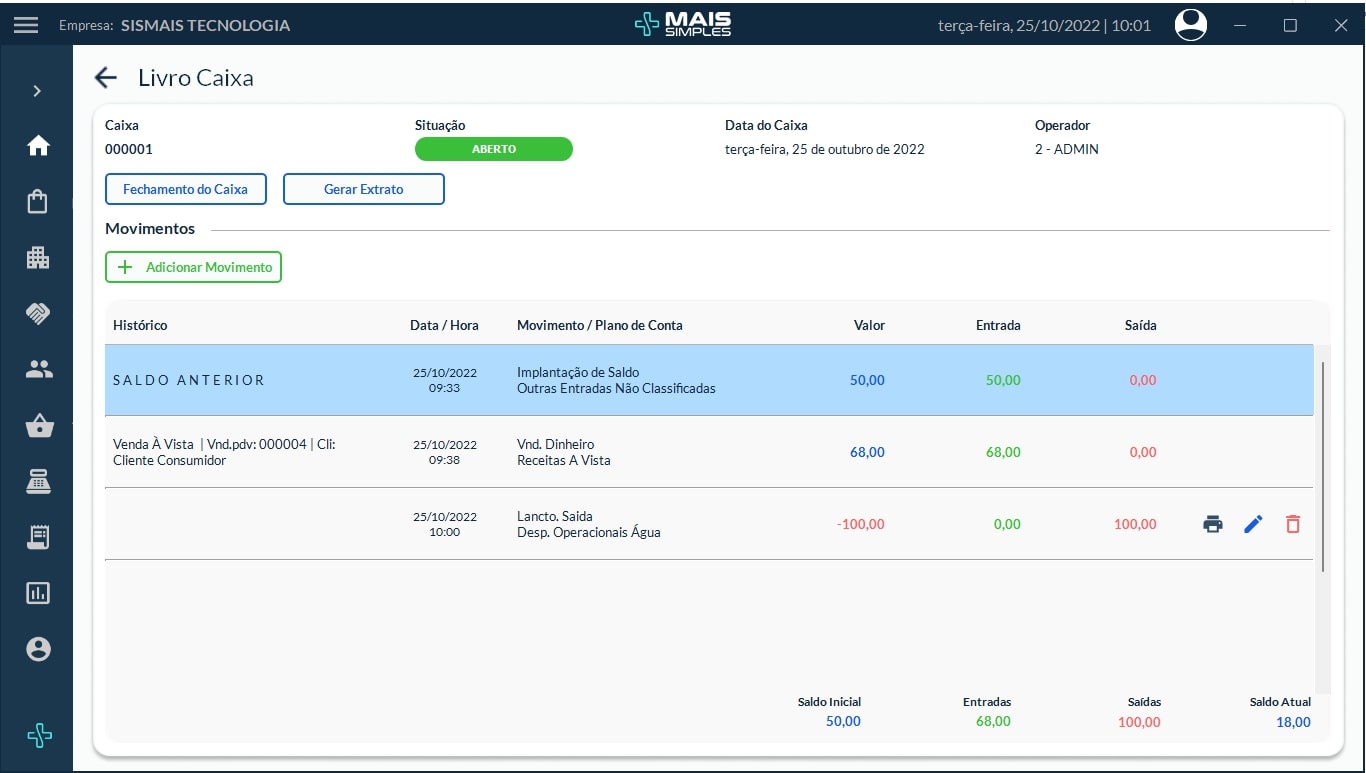This screenshot has width=1366, height=773.
Task: Open the building icon in the sidebar
Action: pyautogui.click(x=38, y=258)
